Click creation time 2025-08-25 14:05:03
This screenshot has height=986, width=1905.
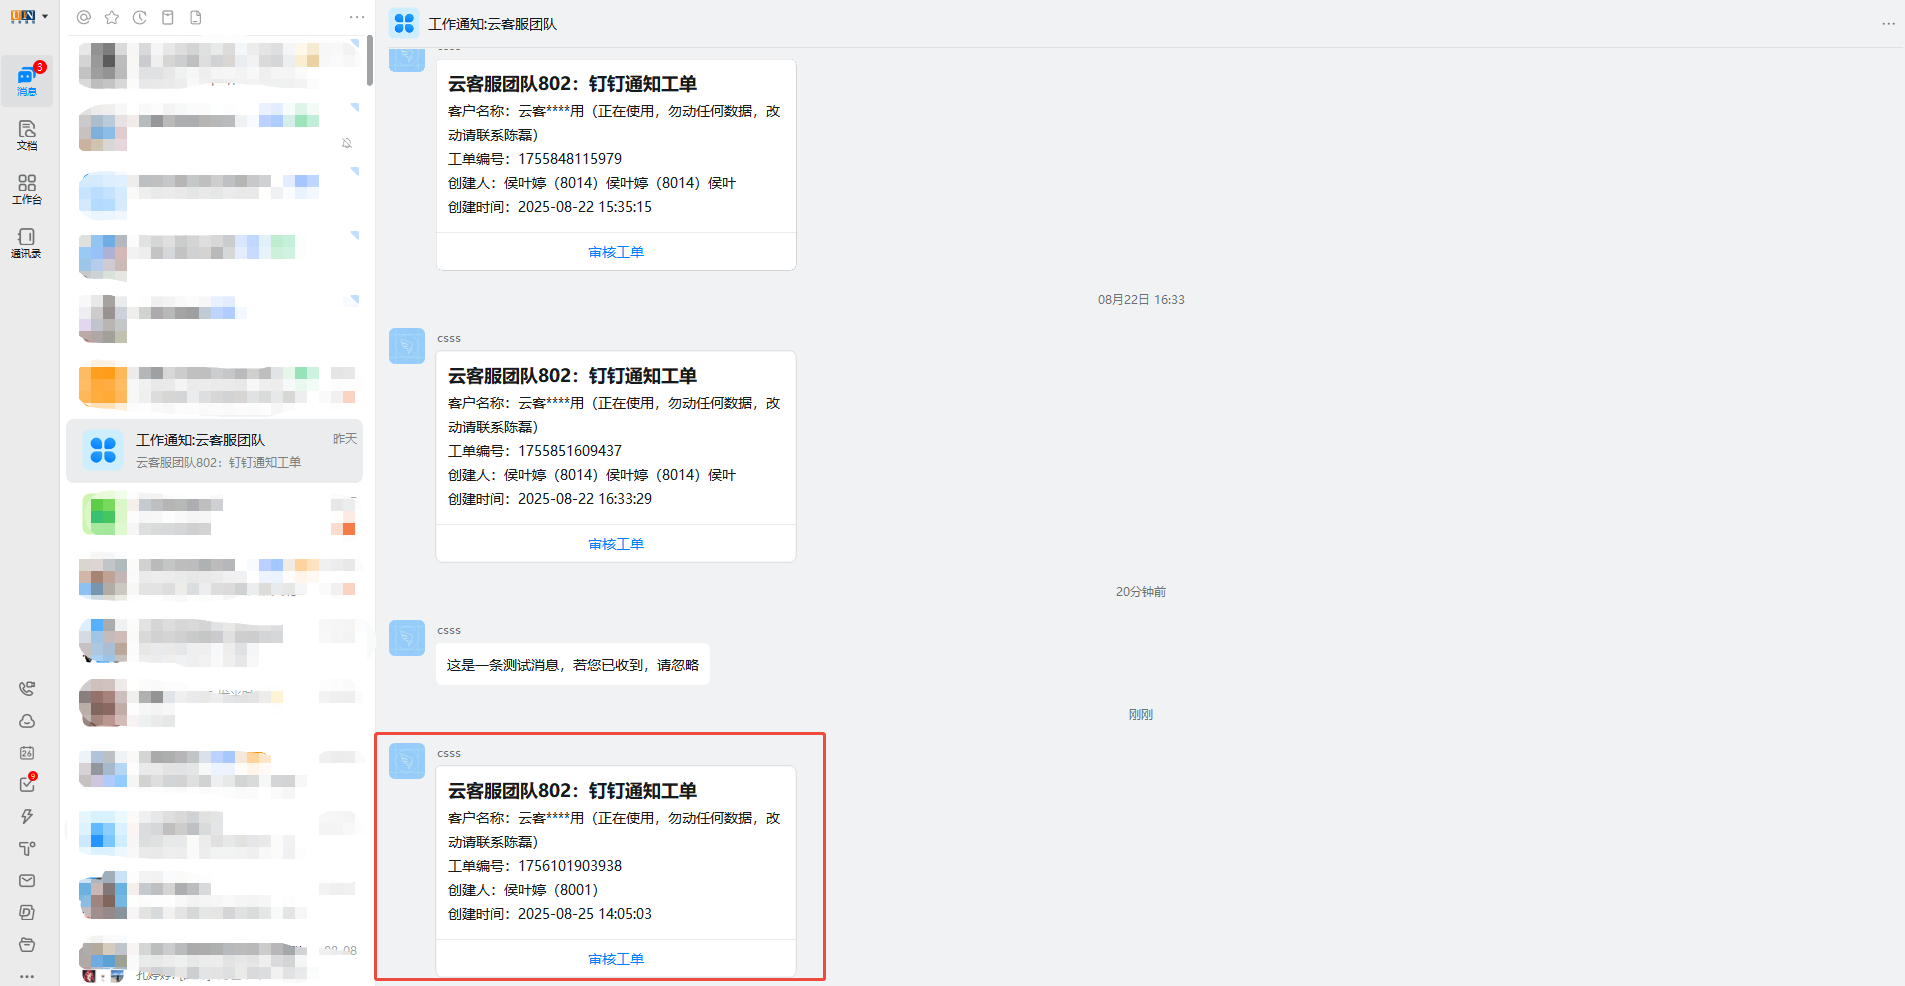tap(585, 914)
